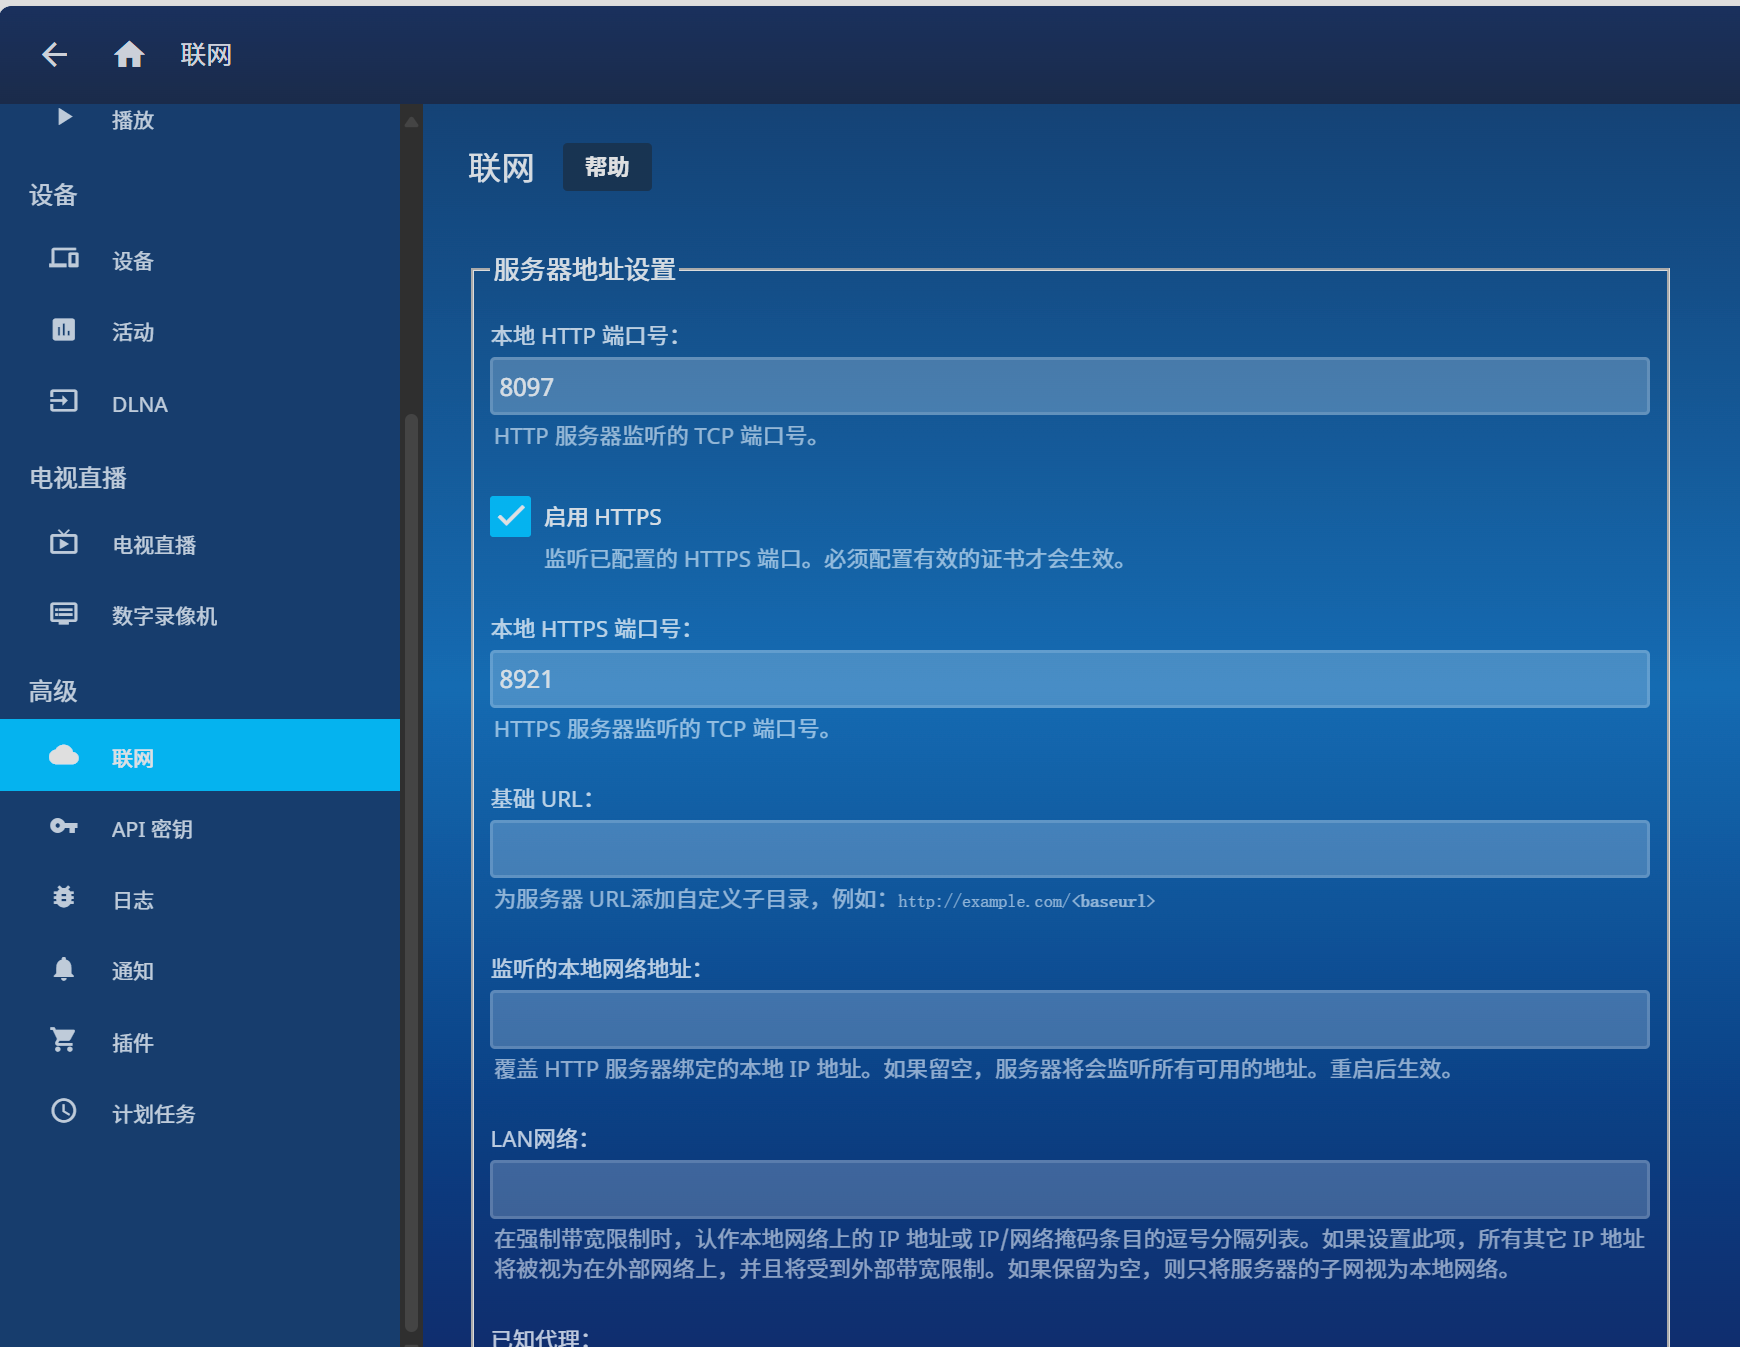Click the 帮助 help button

click(x=607, y=167)
